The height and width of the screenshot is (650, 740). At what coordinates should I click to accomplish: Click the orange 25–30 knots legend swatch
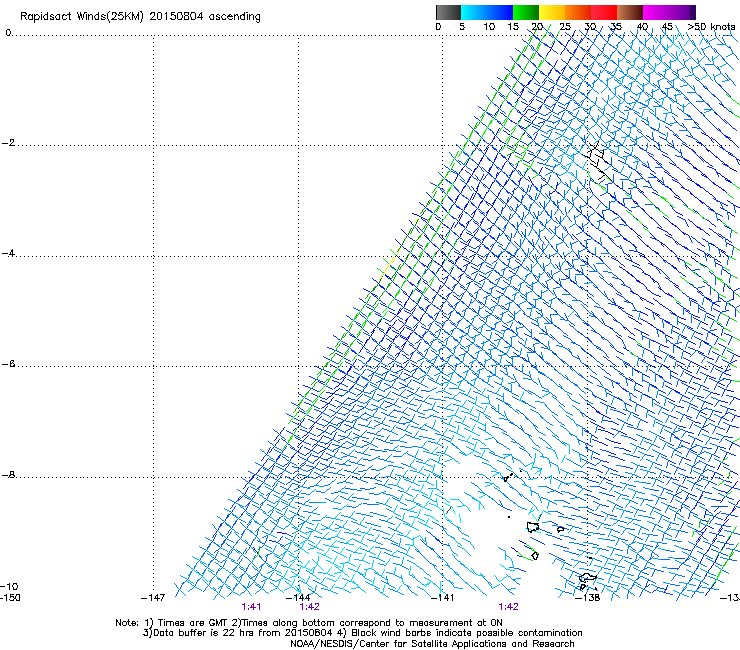(x=578, y=12)
